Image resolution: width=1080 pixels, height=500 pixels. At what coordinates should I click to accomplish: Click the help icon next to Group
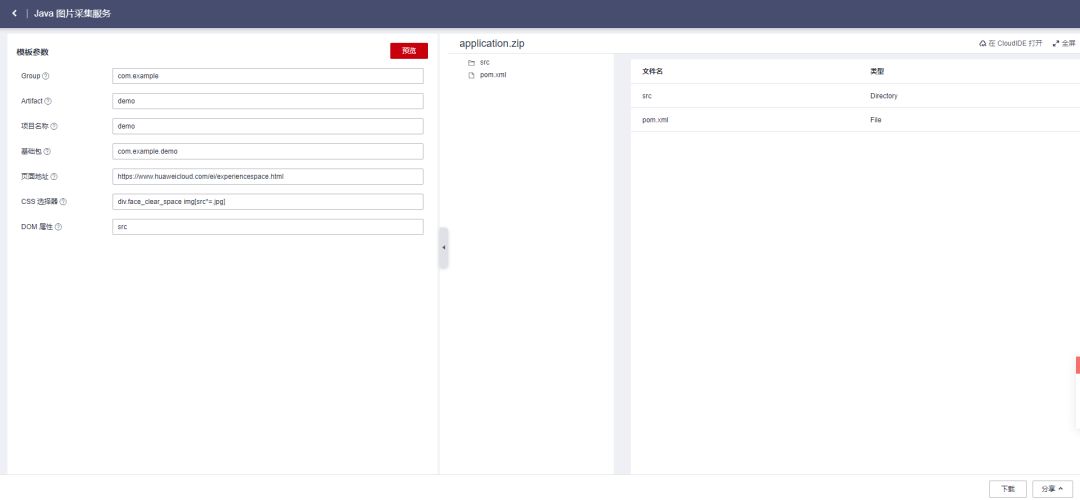pos(46,76)
